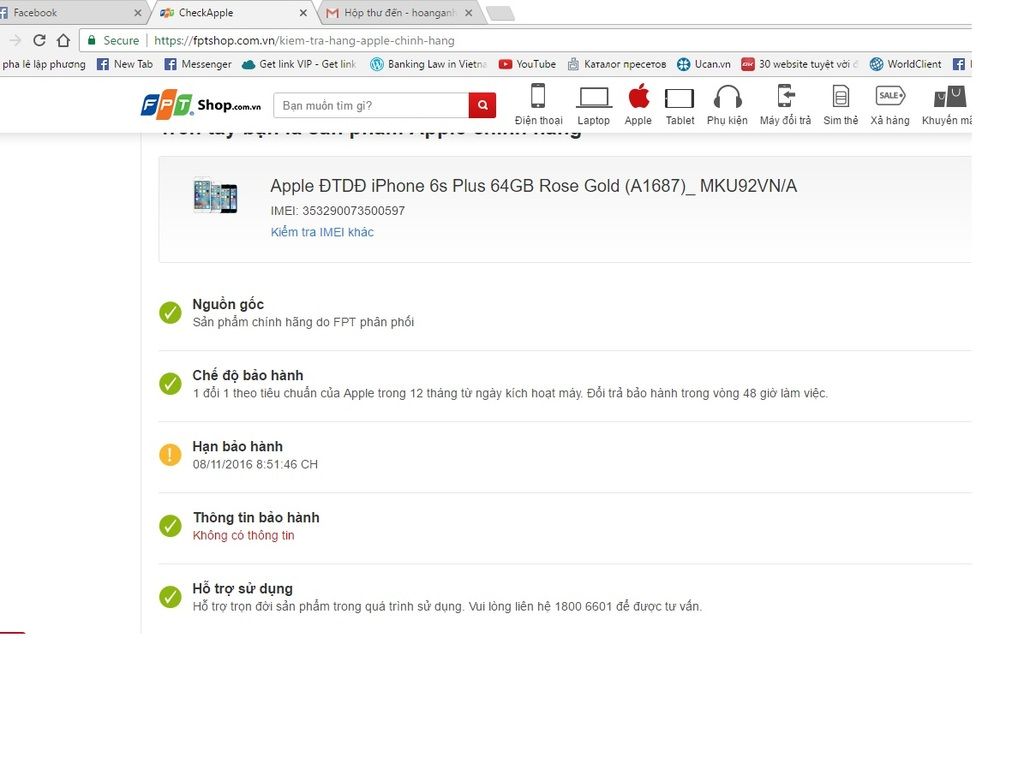Screen dimensions: 1024x769
Task: Close the Facebook tab
Action: pos(137,12)
